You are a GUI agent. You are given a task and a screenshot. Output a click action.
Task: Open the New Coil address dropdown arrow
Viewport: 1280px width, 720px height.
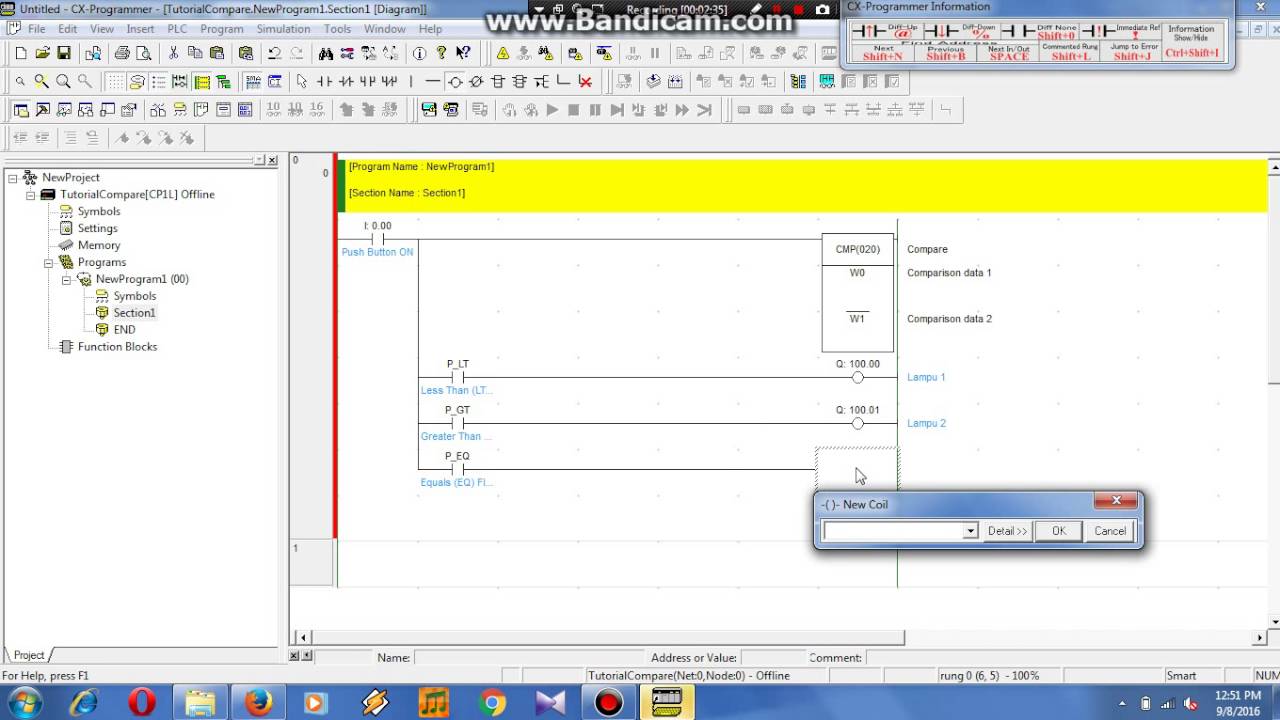(x=970, y=531)
